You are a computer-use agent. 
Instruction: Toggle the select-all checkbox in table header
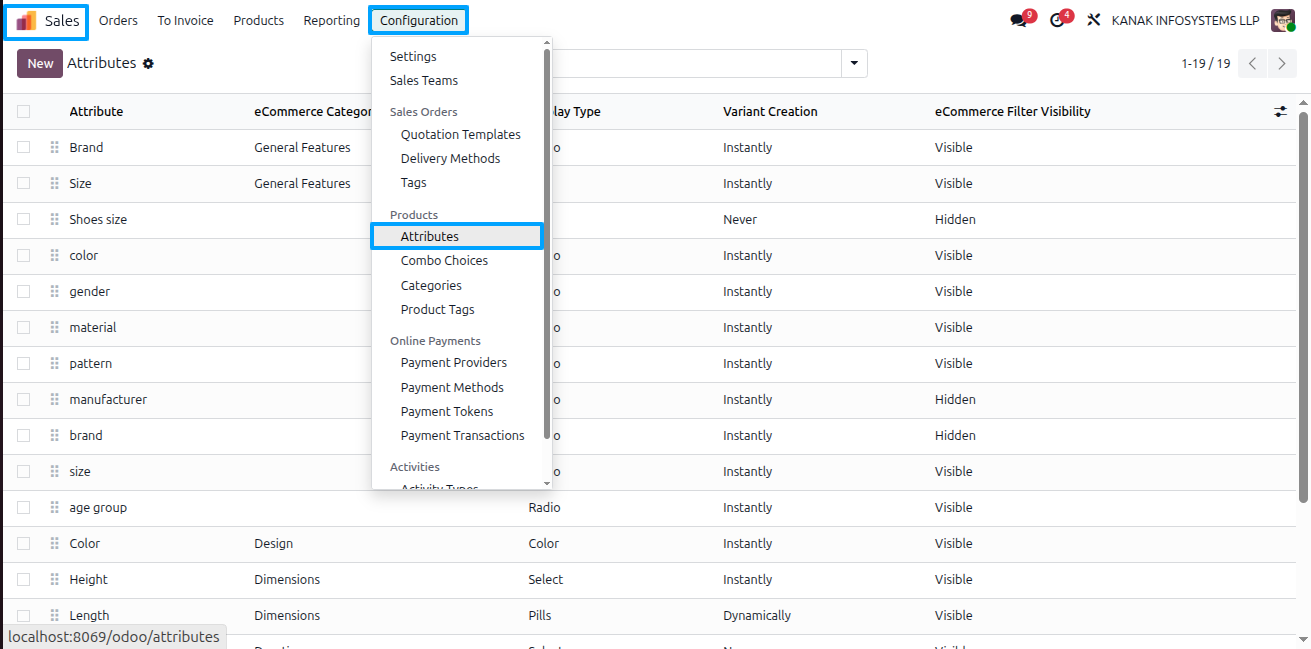point(23,112)
